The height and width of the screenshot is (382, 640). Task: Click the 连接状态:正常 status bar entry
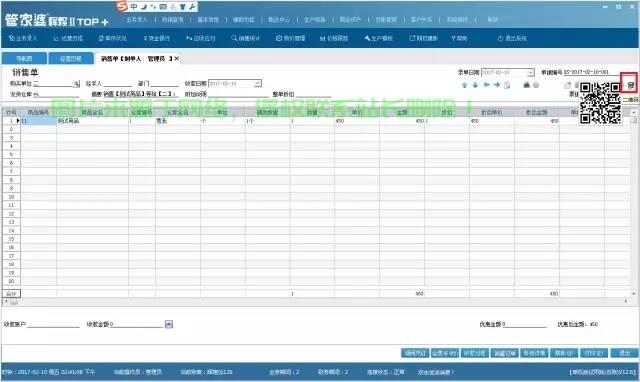click(386, 372)
